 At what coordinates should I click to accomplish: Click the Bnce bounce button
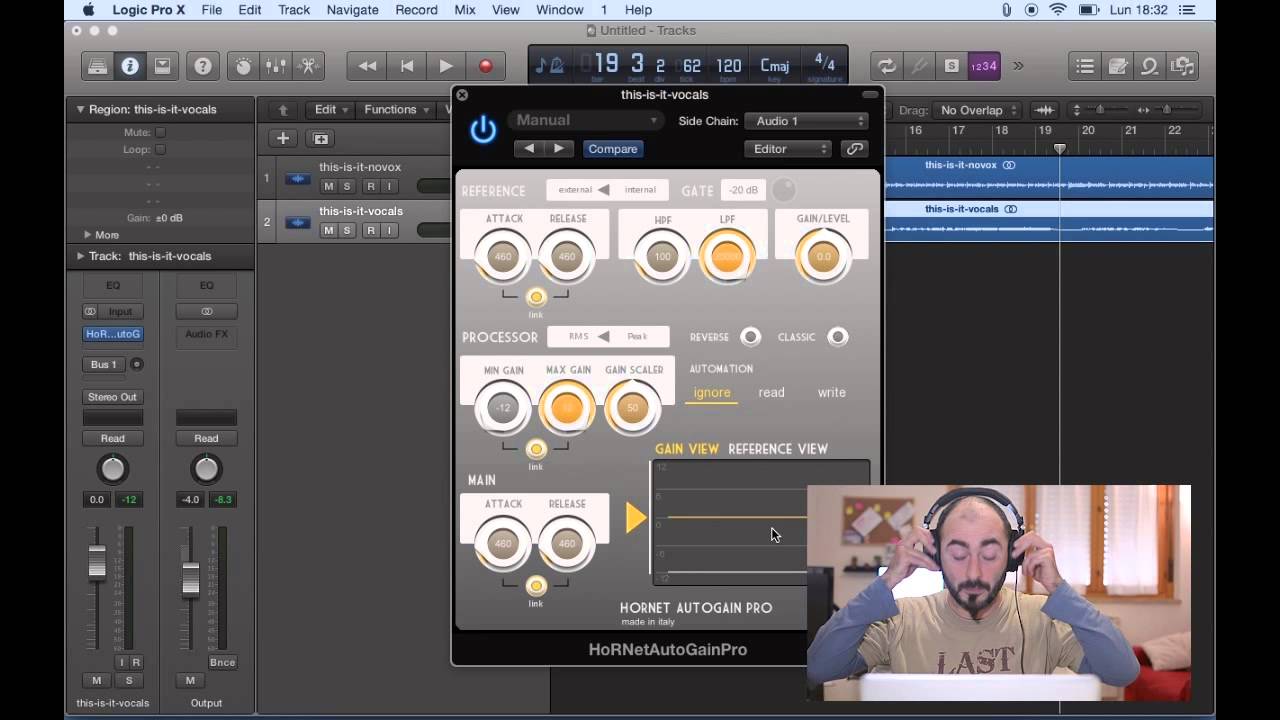(x=223, y=662)
